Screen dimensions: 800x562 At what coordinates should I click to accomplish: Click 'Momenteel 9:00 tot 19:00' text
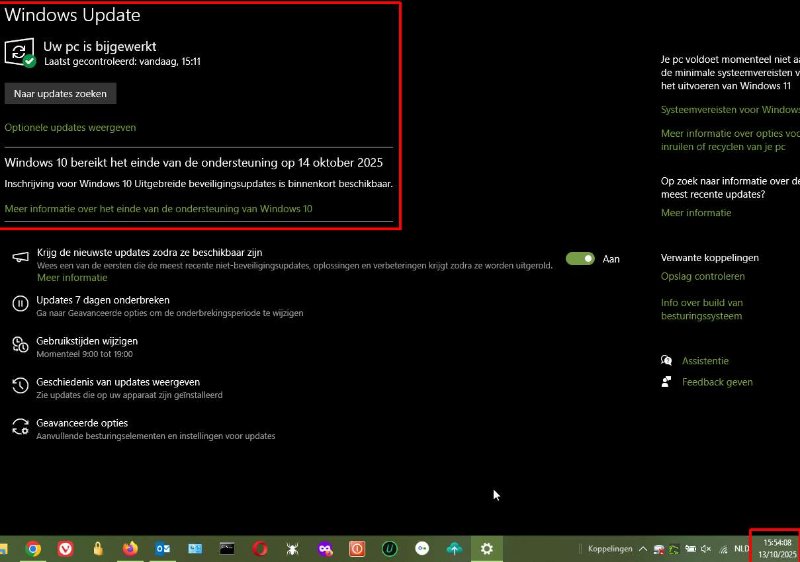tap(85, 354)
